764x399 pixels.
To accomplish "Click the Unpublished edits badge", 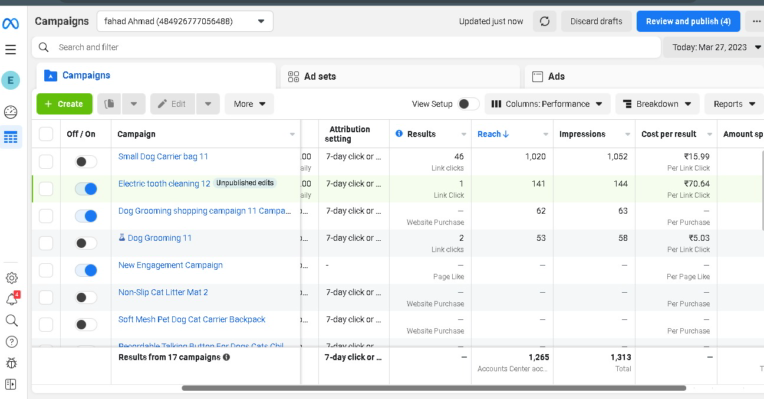I will click(x=245, y=183).
